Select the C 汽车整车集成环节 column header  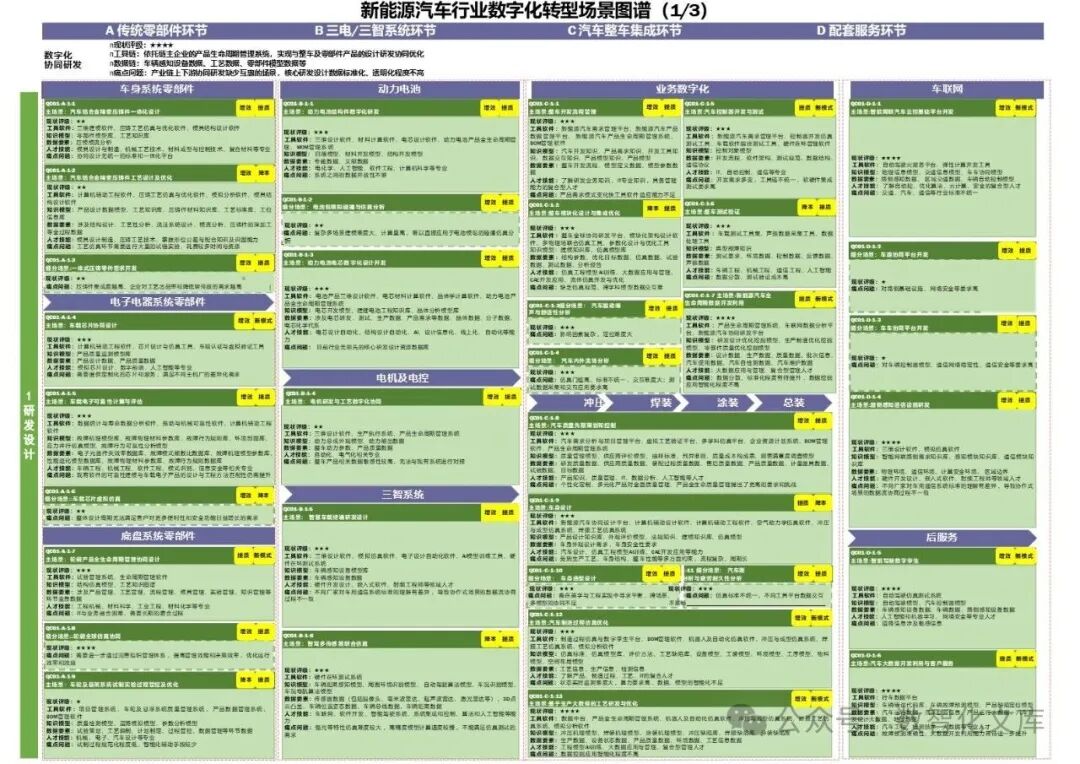624,31
